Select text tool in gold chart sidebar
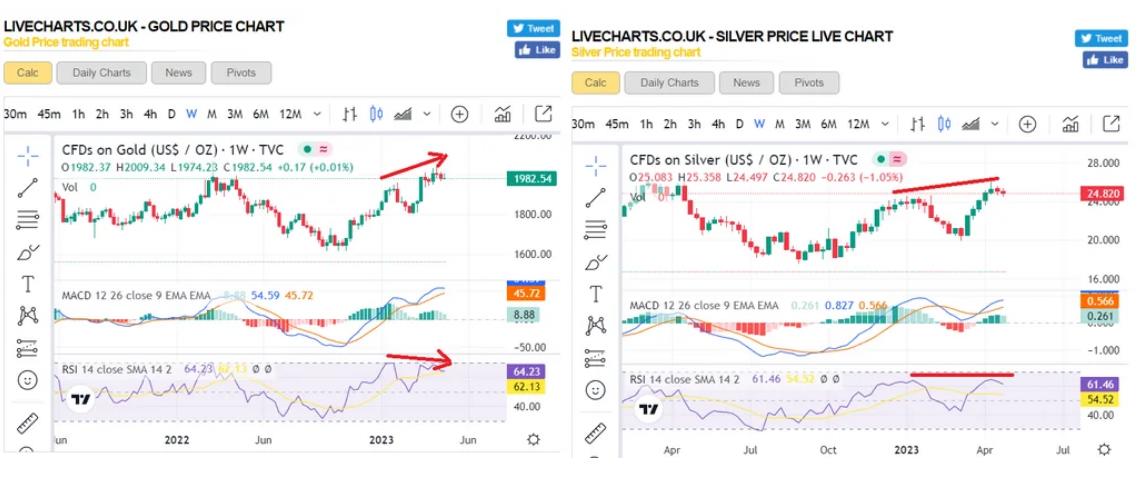 [x=28, y=284]
